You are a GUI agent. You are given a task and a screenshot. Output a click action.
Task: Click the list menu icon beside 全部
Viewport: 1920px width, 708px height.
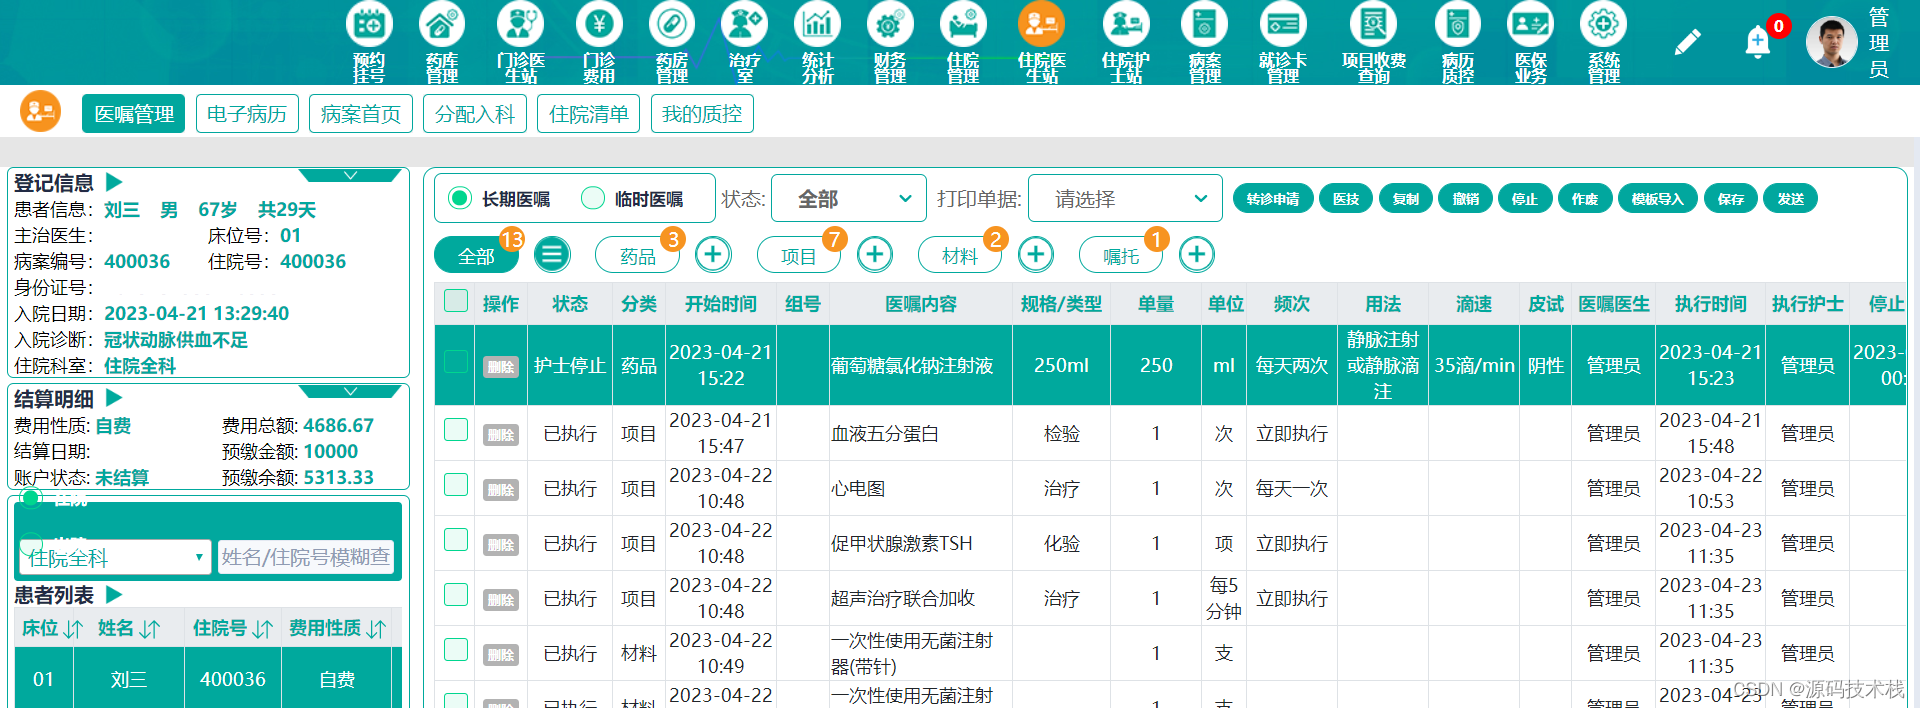click(552, 254)
